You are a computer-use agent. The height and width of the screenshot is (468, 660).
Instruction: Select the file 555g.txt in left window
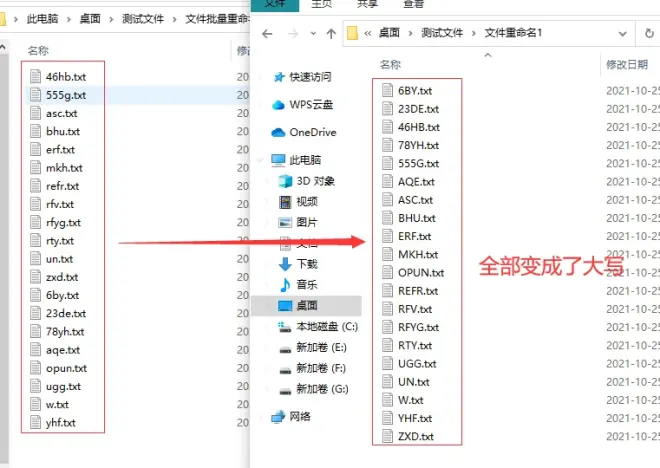coord(65,95)
